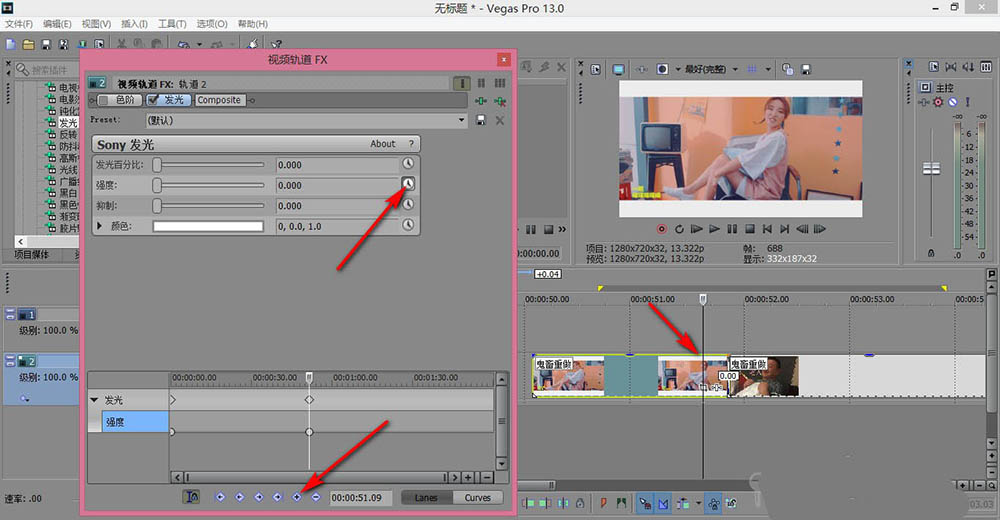Expand the 颜色 parameter triangle

point(99,226)
